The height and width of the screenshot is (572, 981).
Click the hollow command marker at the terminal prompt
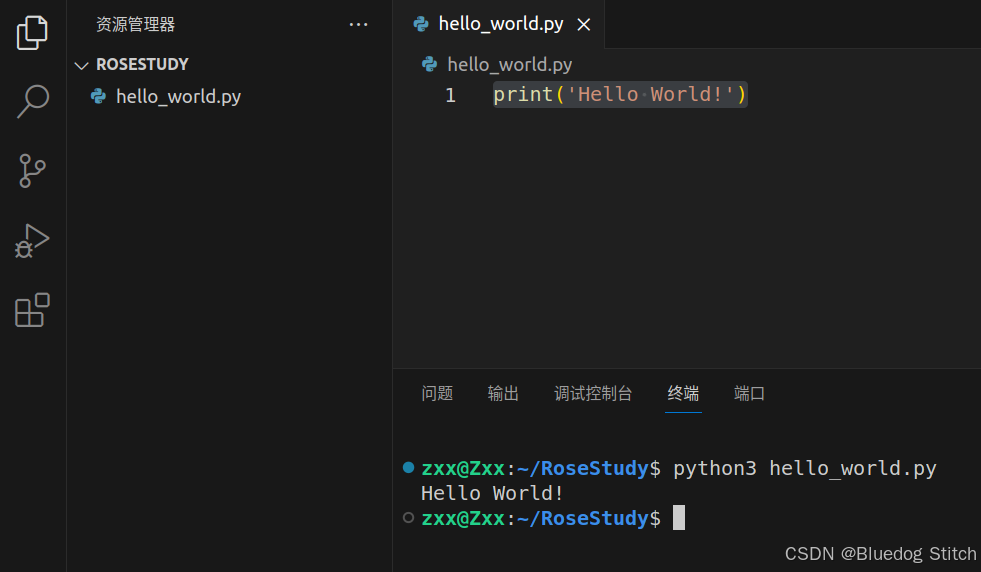click(409, 518)
